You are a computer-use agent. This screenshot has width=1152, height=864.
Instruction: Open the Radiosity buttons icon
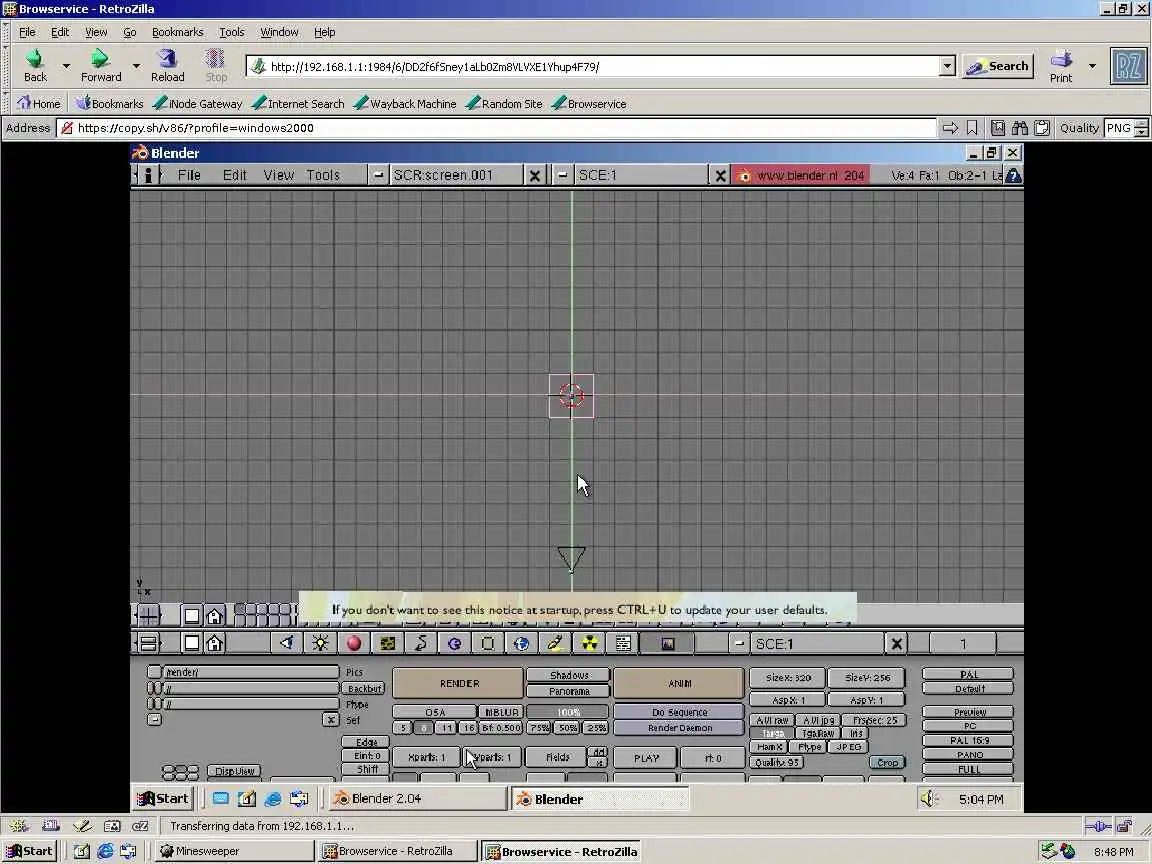pos(589,644)
